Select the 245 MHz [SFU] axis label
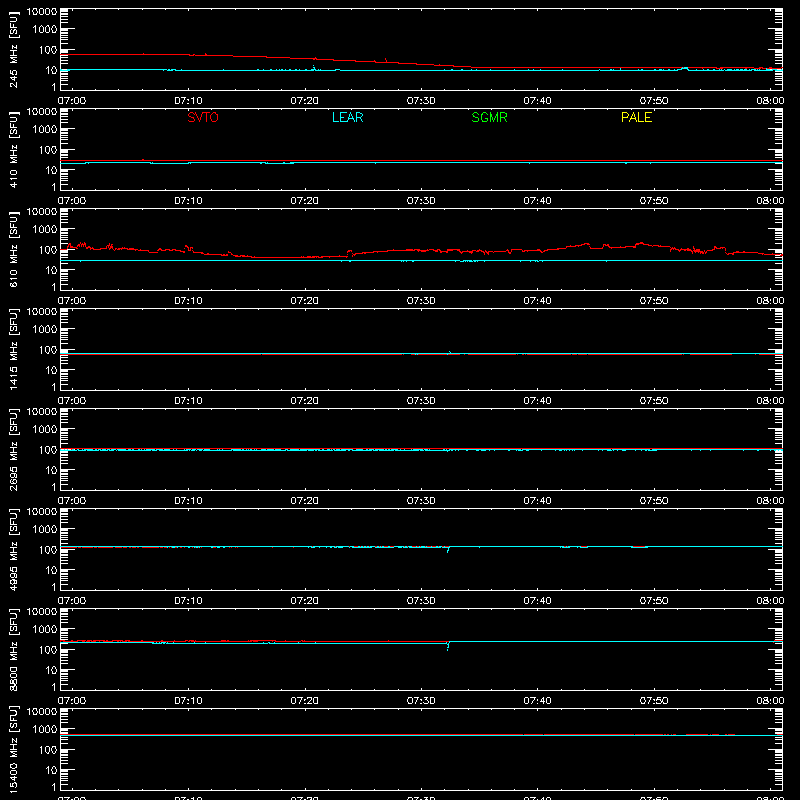800x800 pixels. click(x=14, y=49)
